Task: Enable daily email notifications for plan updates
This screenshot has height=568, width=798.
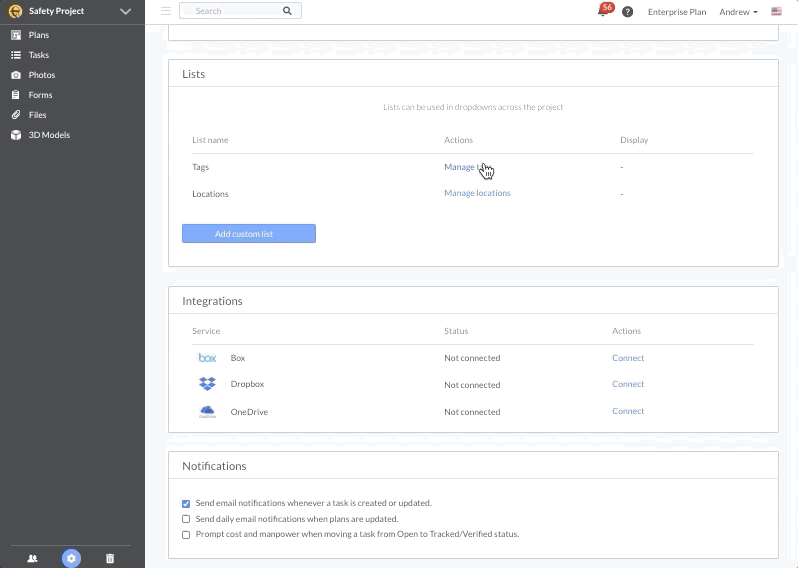Action: 186,519
